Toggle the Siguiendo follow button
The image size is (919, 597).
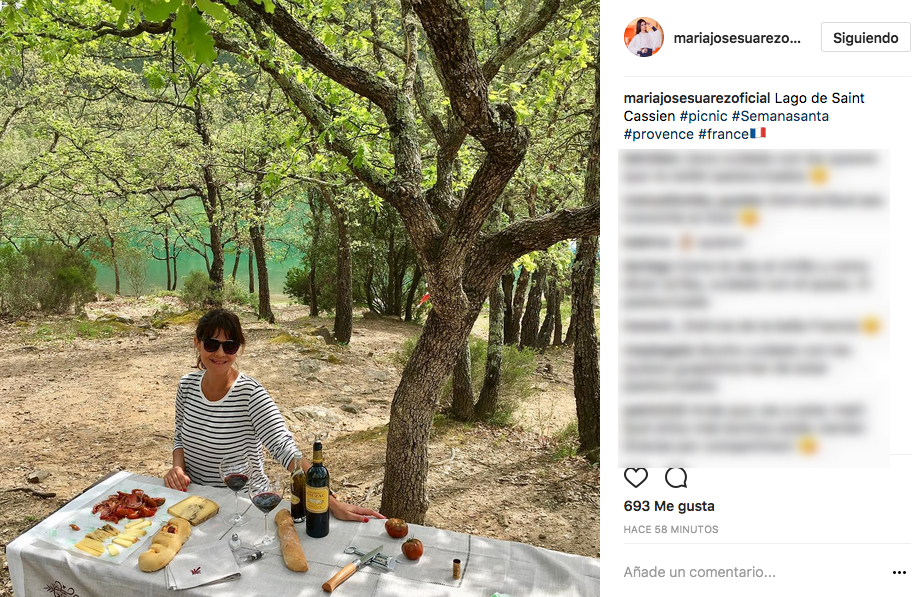point(865,38)
